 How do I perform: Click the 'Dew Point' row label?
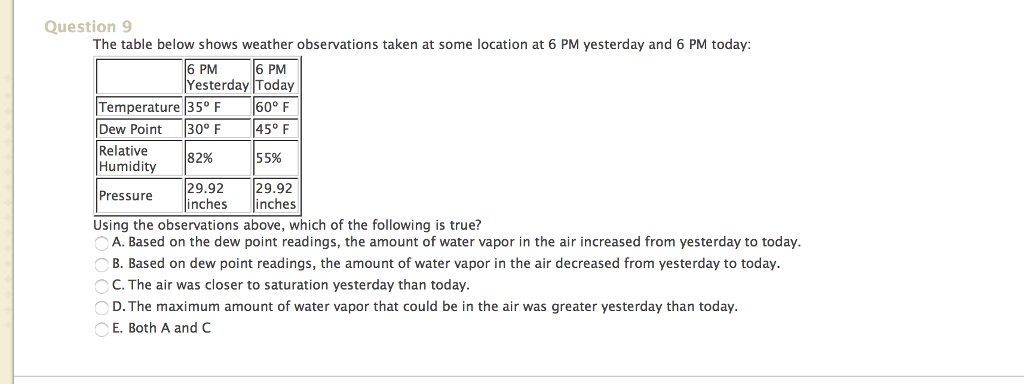139,129
